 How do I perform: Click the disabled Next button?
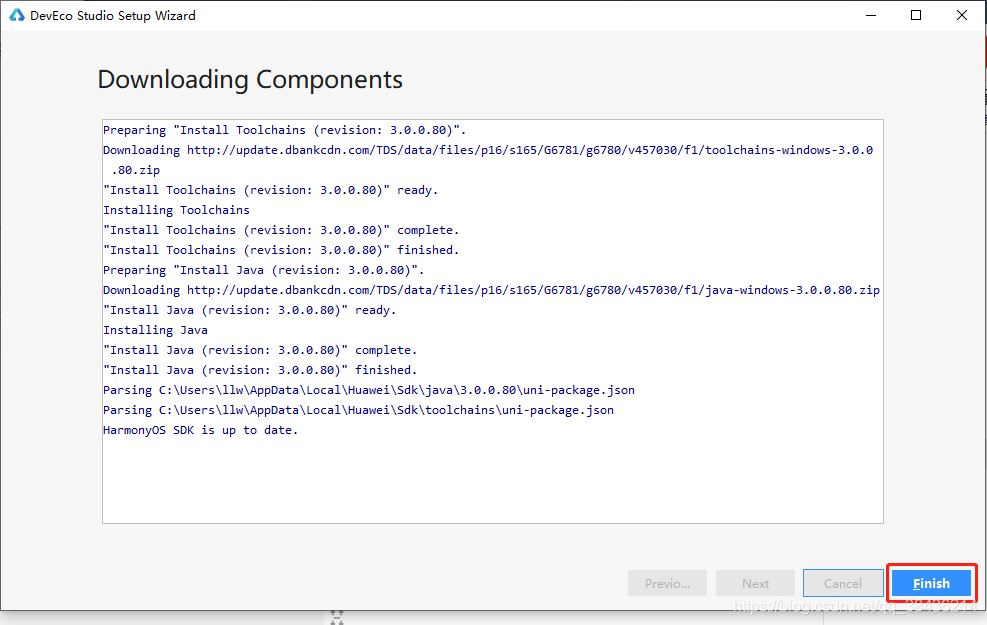(755, 583)
